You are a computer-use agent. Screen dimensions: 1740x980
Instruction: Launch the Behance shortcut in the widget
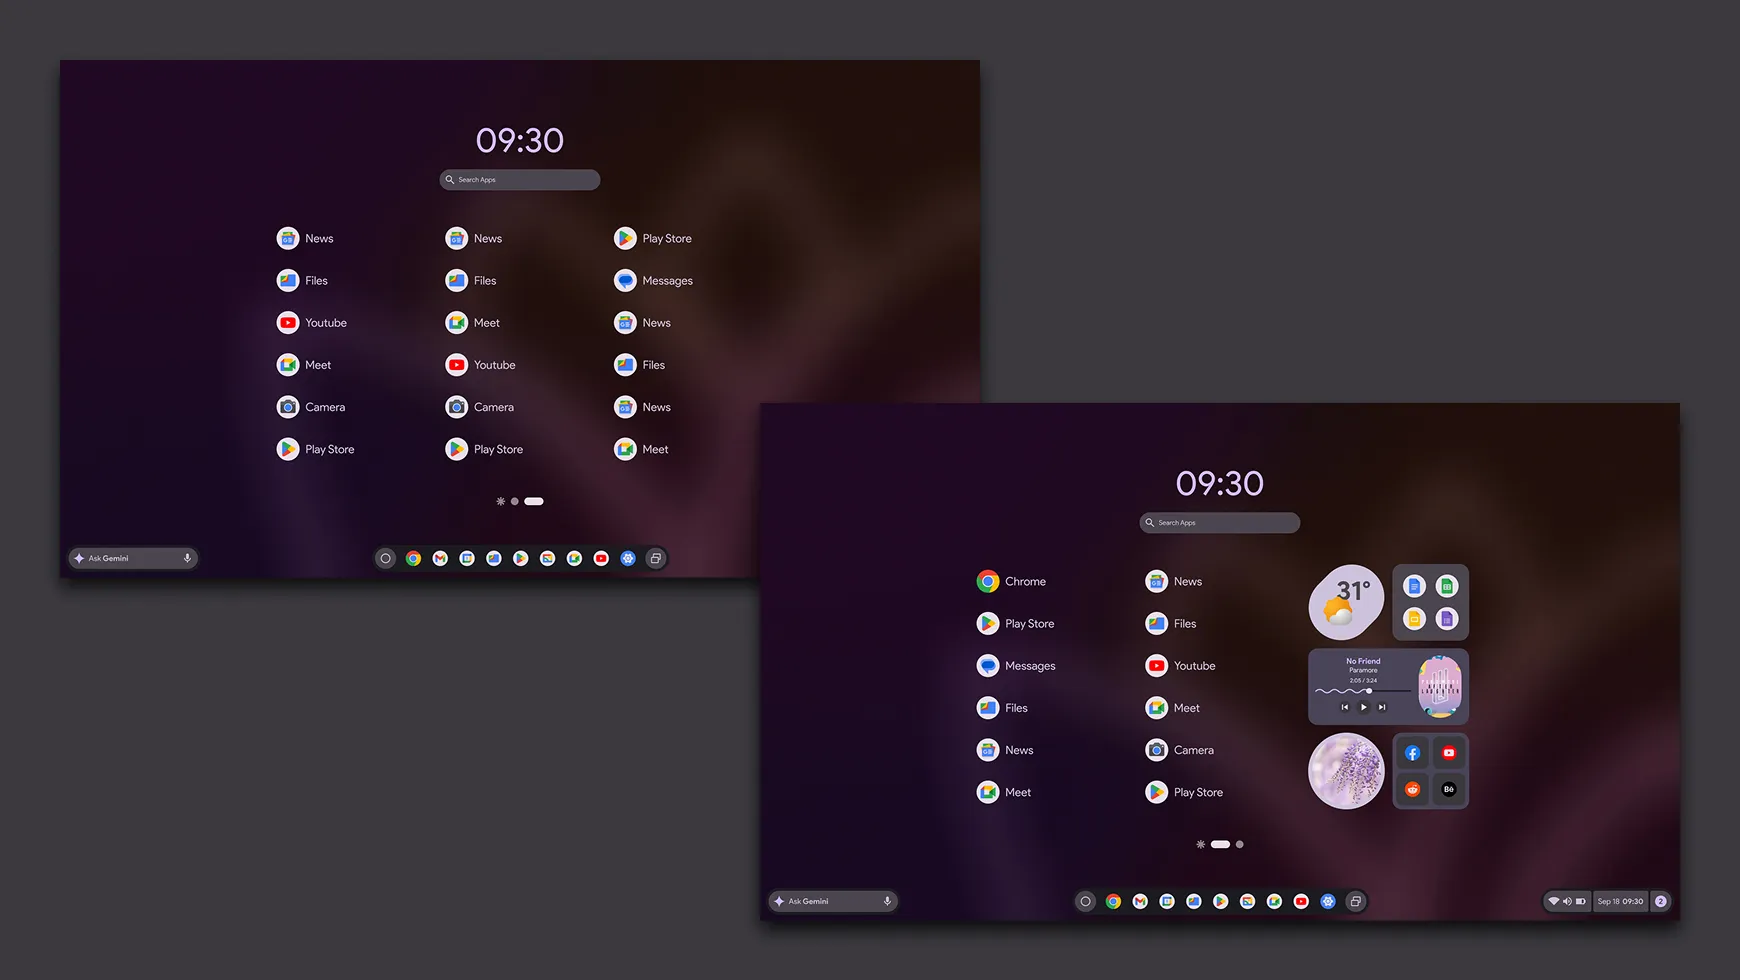tap(1448, 789)
